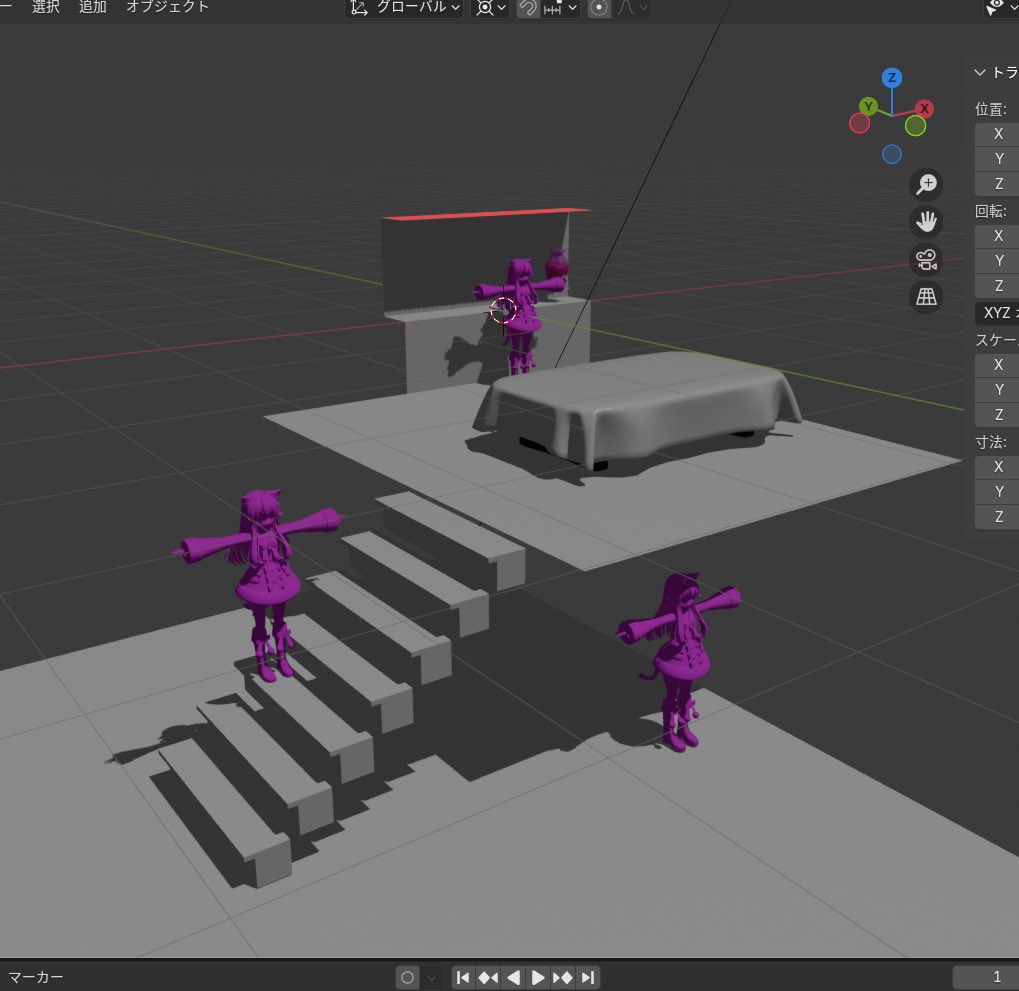This screenshot has height=991, width=1019.
Task: Jump to the previous keyframe
Action: (x=488, y=977)
